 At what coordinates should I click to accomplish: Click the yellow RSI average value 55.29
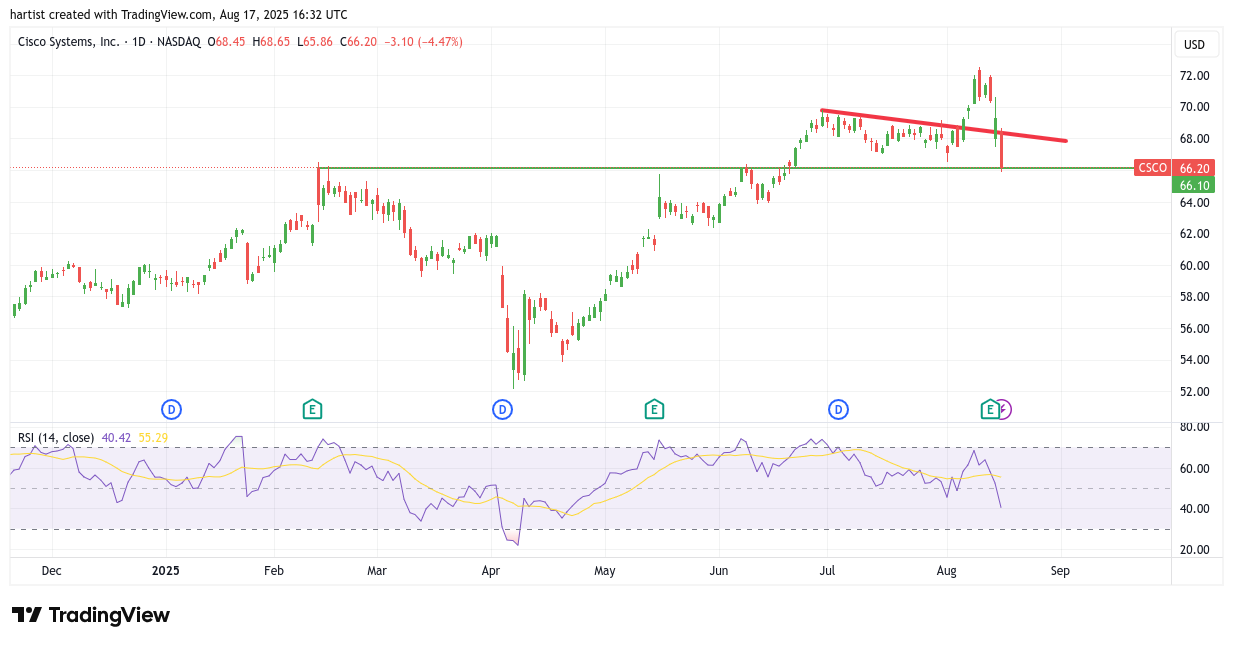tap(153, 438)
